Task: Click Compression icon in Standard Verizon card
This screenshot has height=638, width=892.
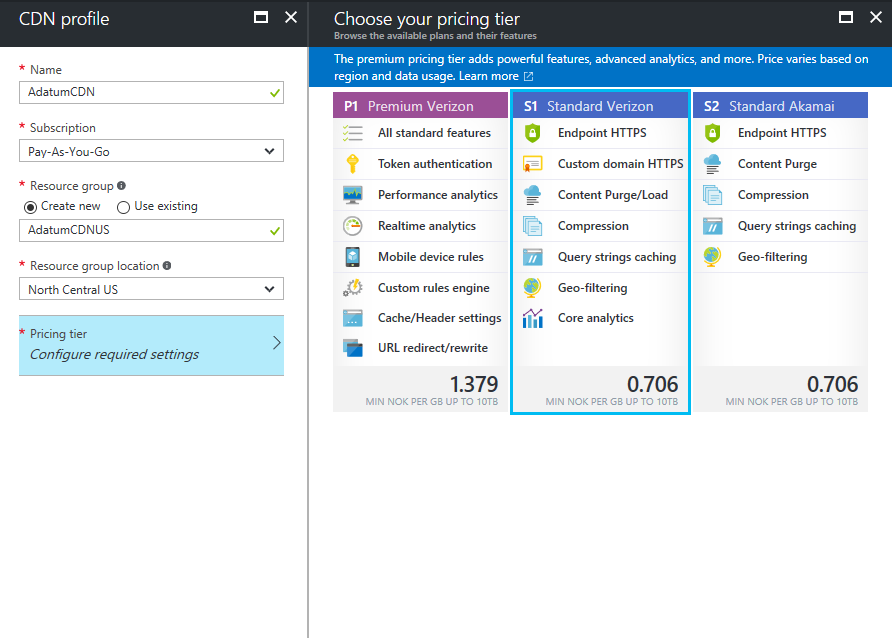Action: [x=532, y=226]
